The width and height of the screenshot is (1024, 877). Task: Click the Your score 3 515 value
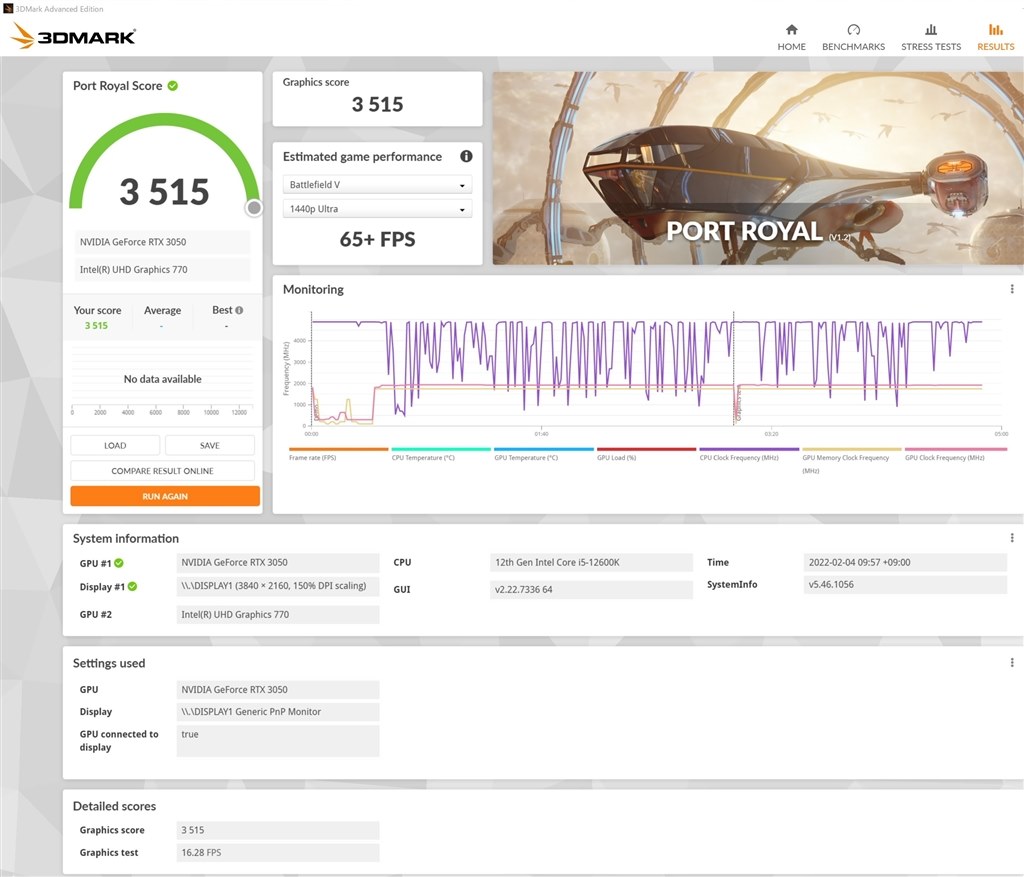96,325
